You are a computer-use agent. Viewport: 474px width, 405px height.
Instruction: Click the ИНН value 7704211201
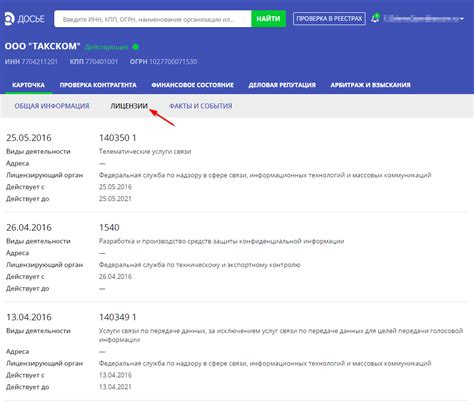tap(40, 62)
